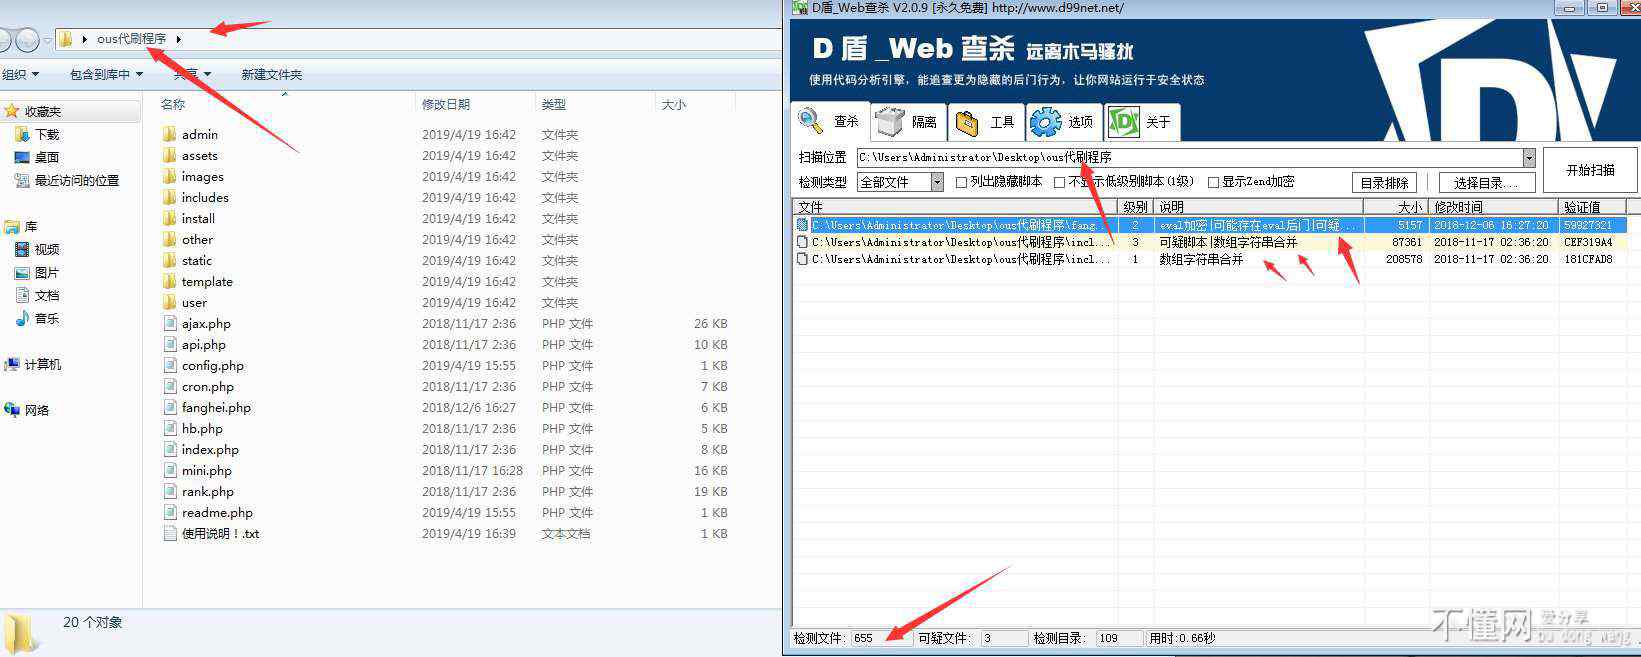The width and height of the screenshot is (1641, 657).
Task: Open the 隔离 quarantine tab icon
Action: (x=889, y=122)
